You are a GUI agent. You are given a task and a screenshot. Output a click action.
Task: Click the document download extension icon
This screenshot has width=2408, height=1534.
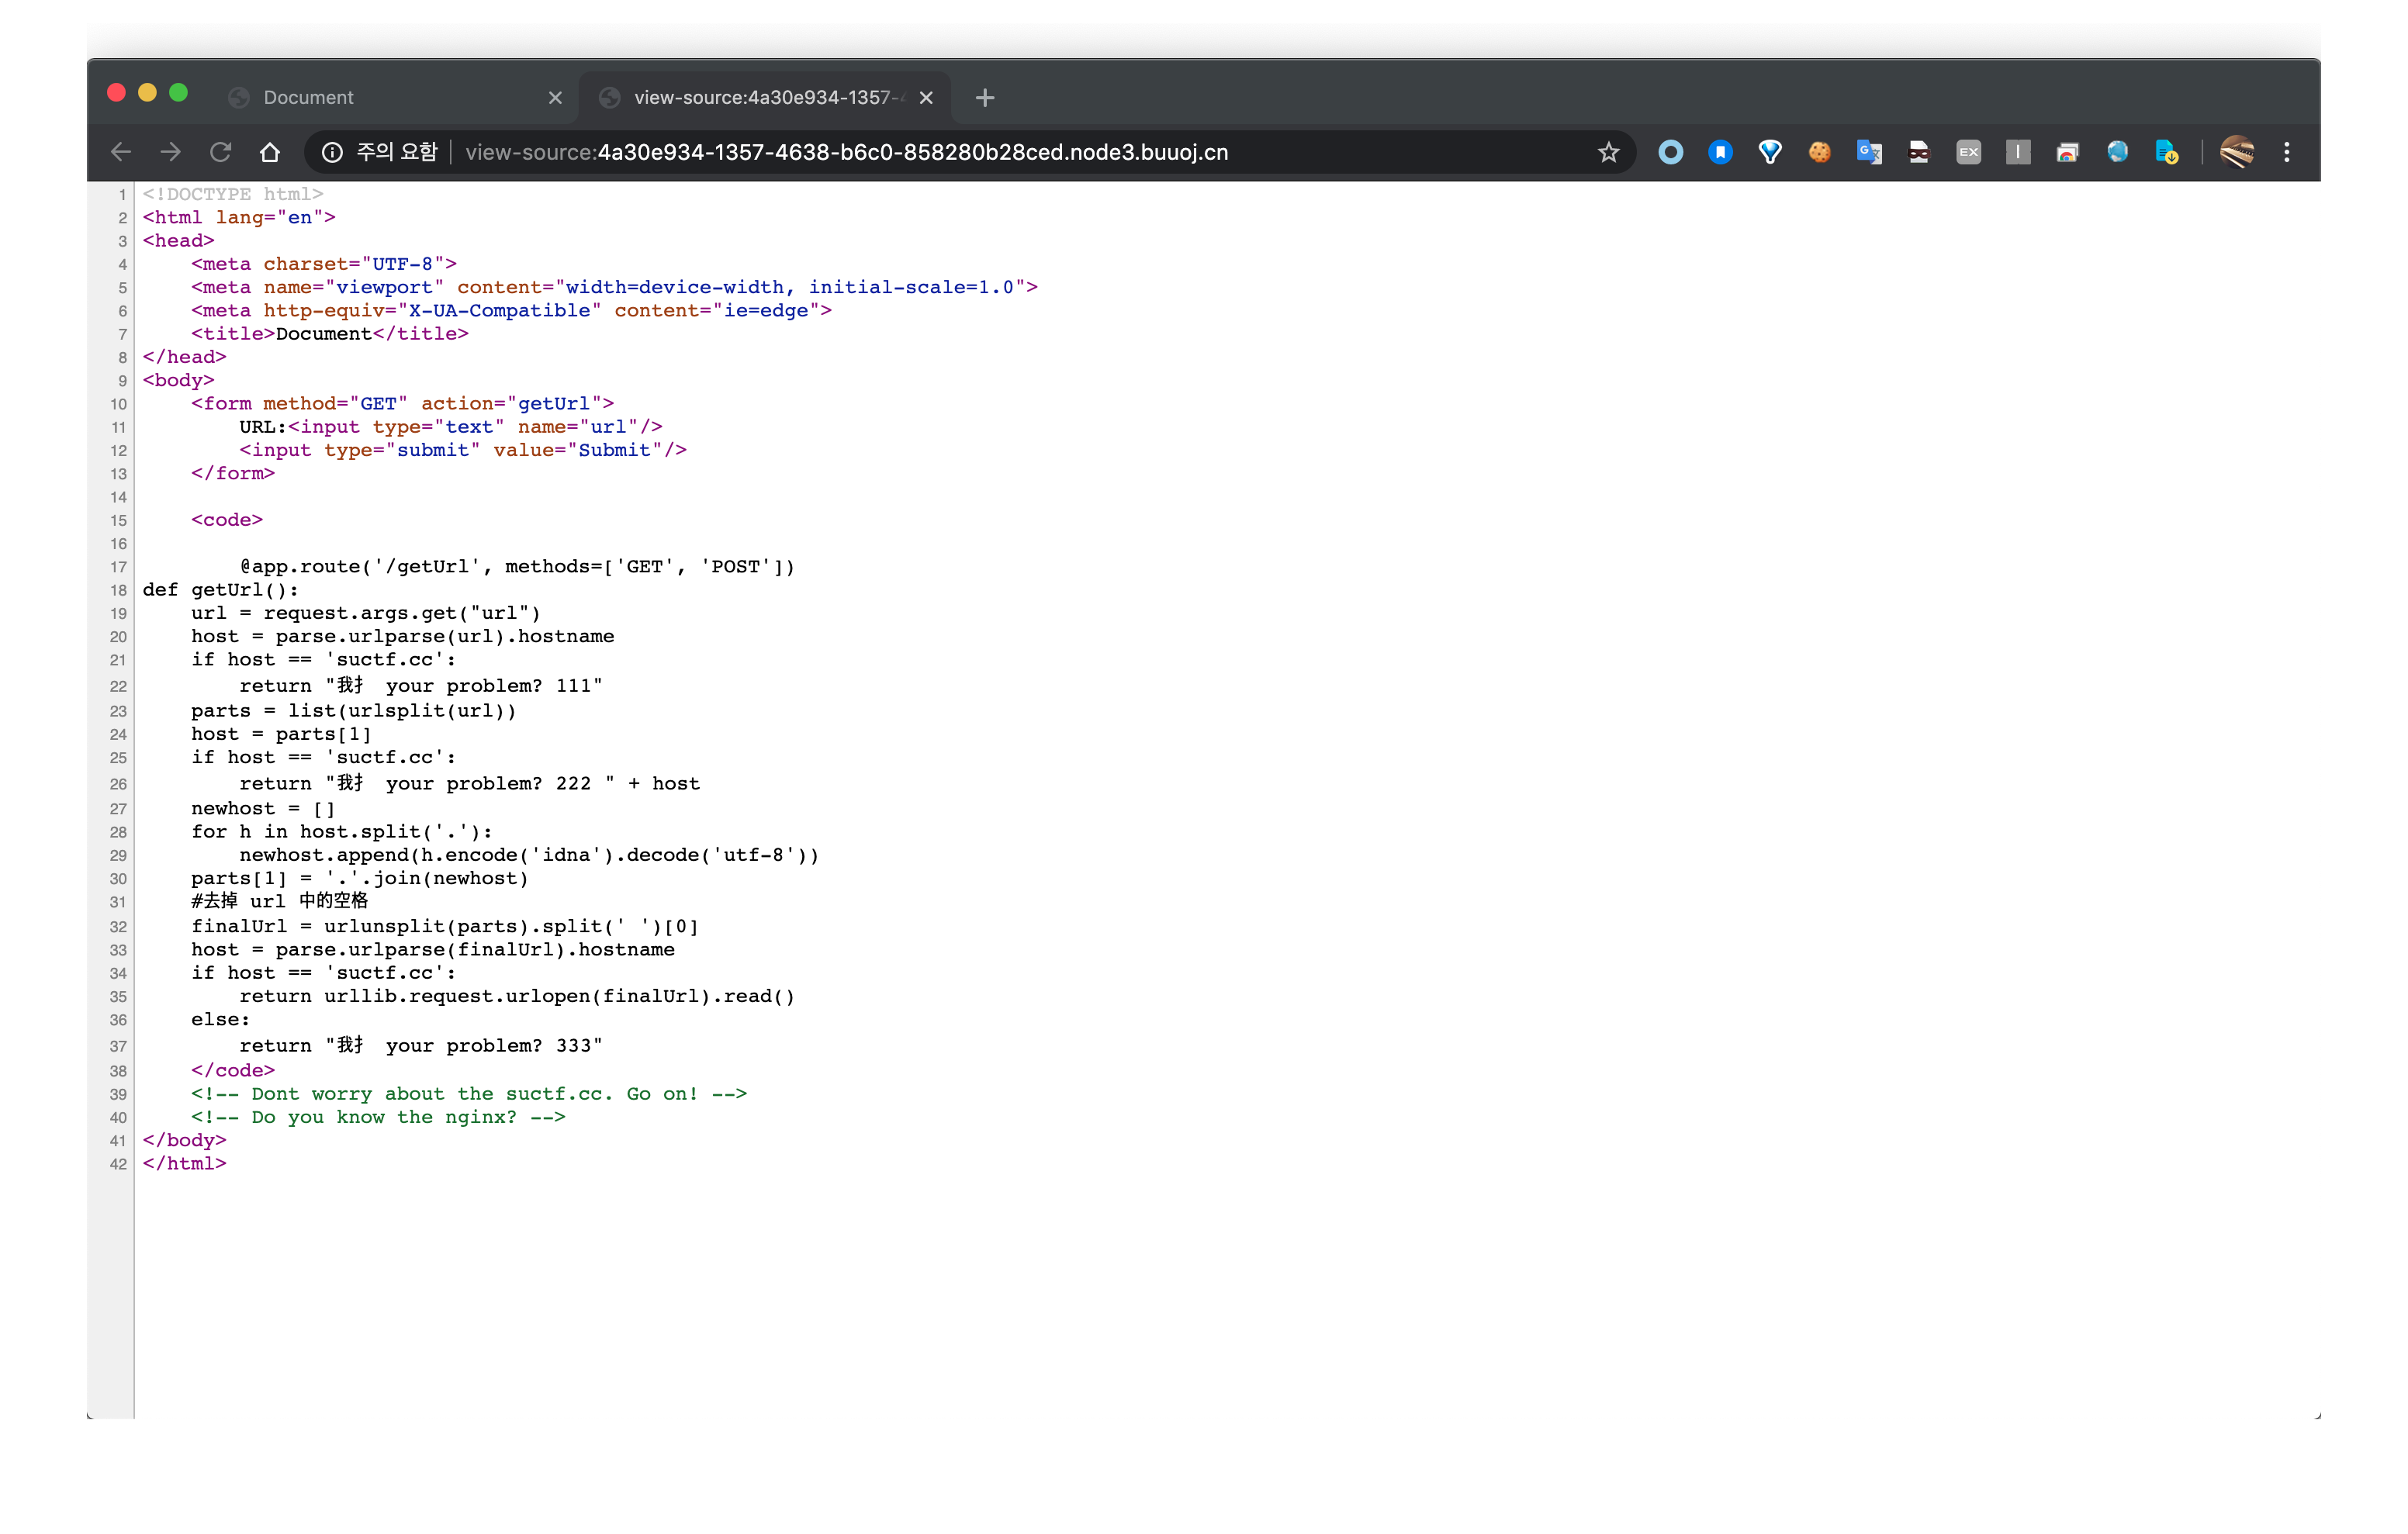pos(2166,152)
